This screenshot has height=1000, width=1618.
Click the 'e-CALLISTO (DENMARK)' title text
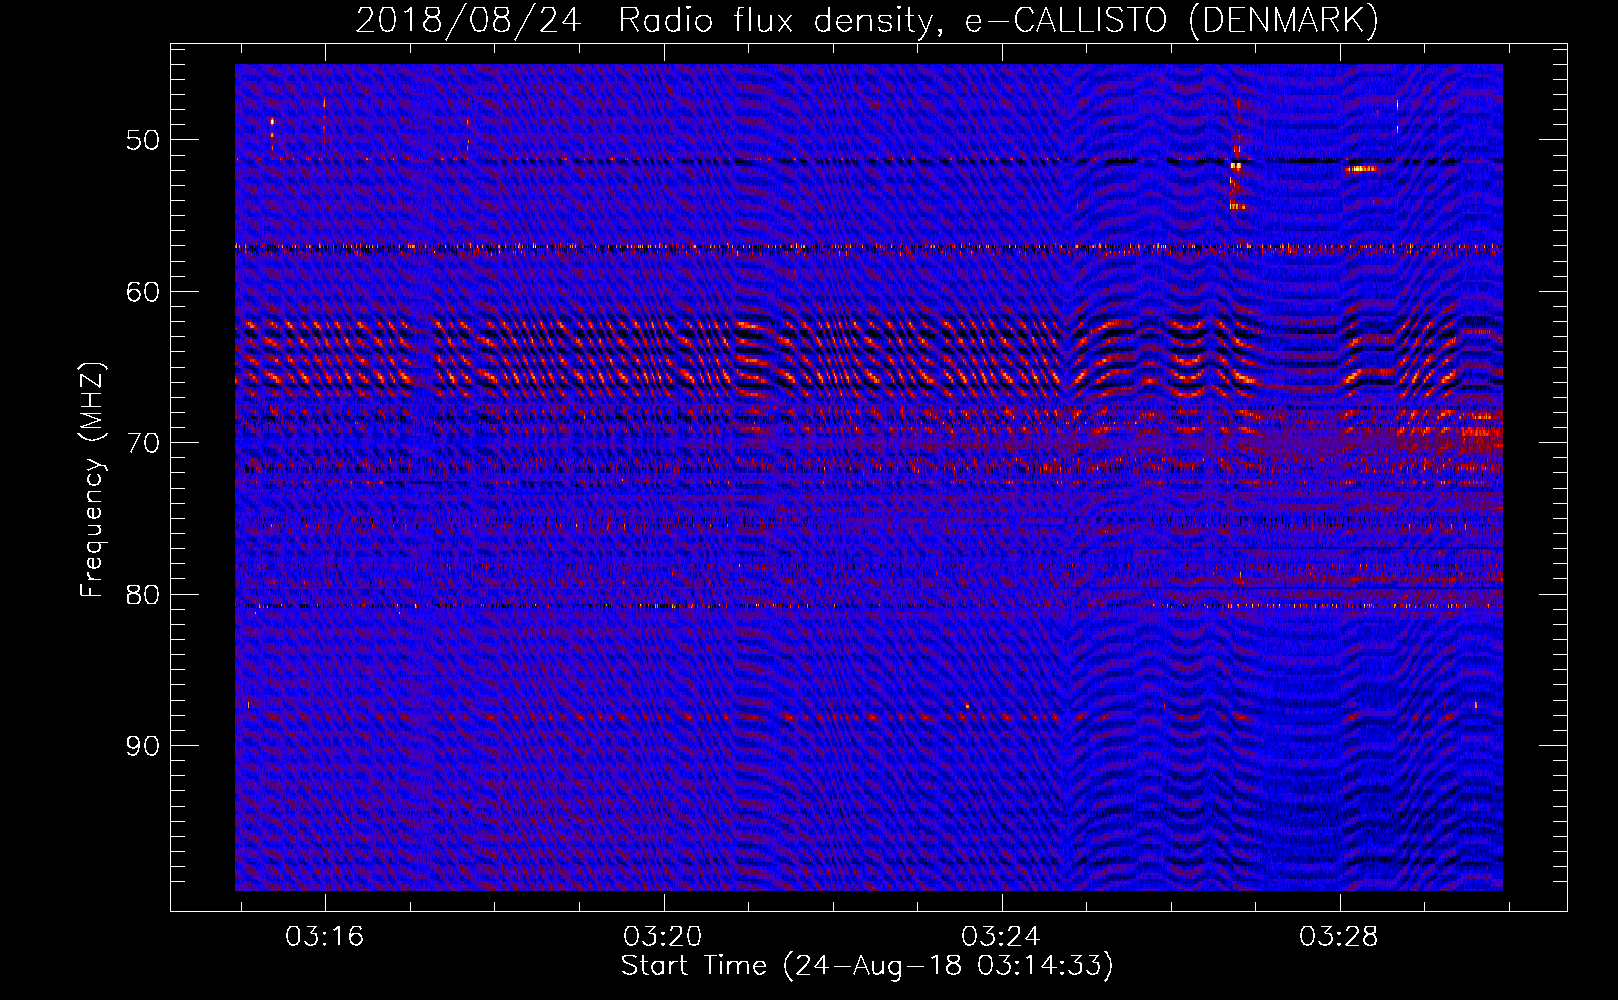pos(1172,20)
